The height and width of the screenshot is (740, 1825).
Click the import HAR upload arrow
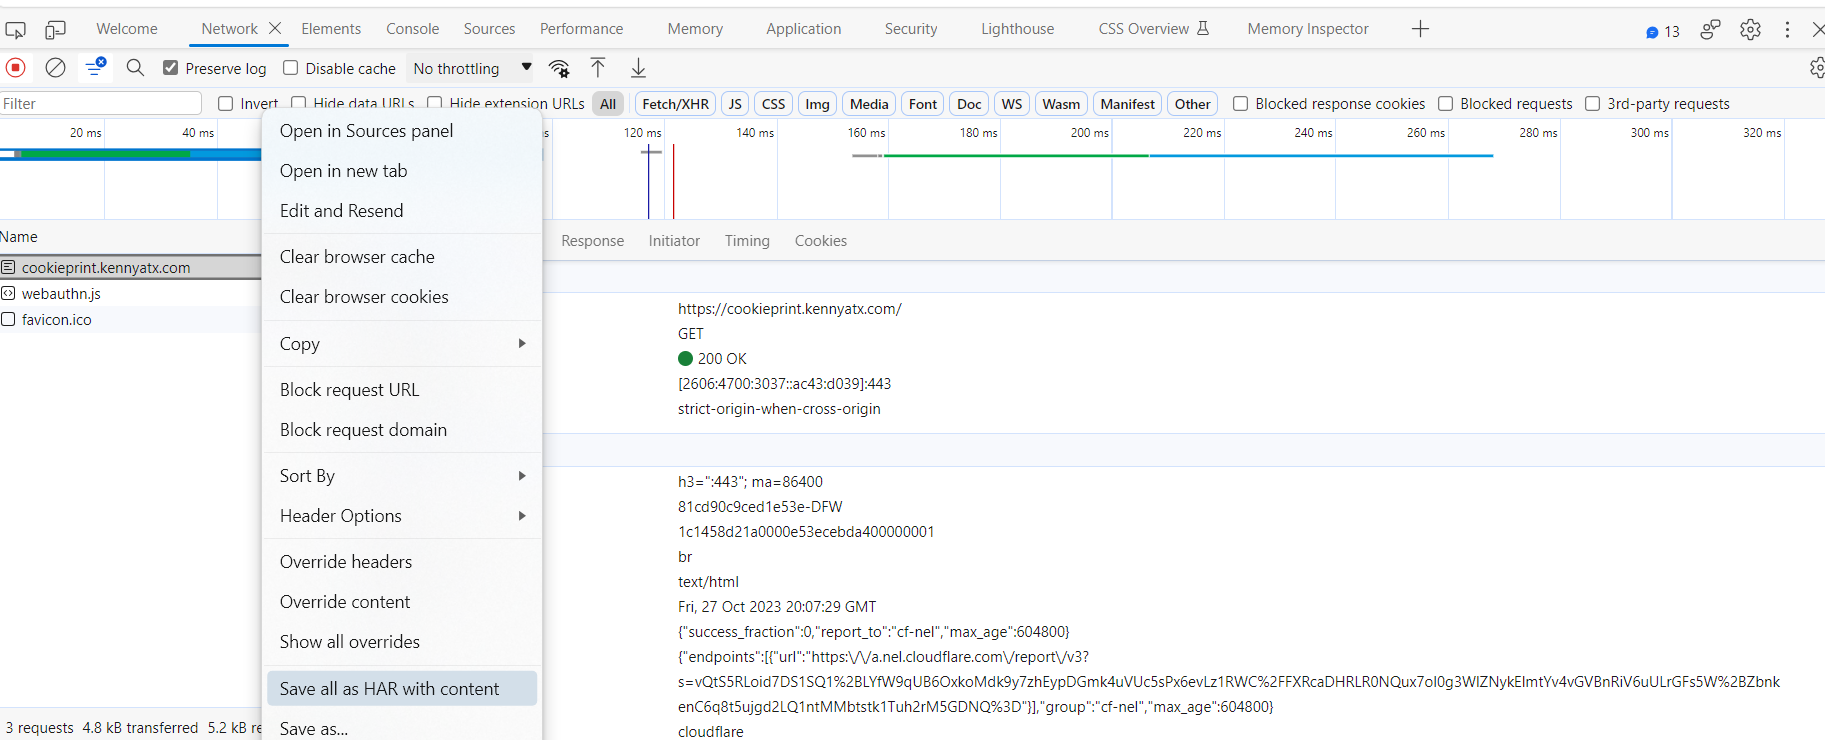pyautogui.click(x=598, y=68)
